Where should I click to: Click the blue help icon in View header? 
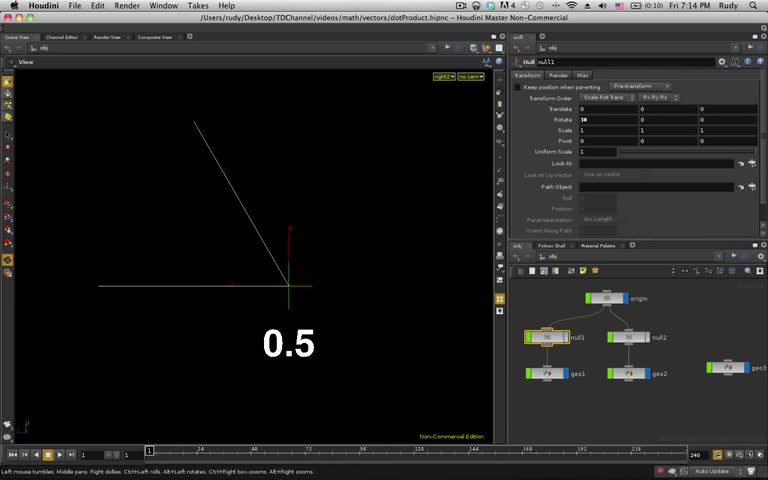point(499,62)
